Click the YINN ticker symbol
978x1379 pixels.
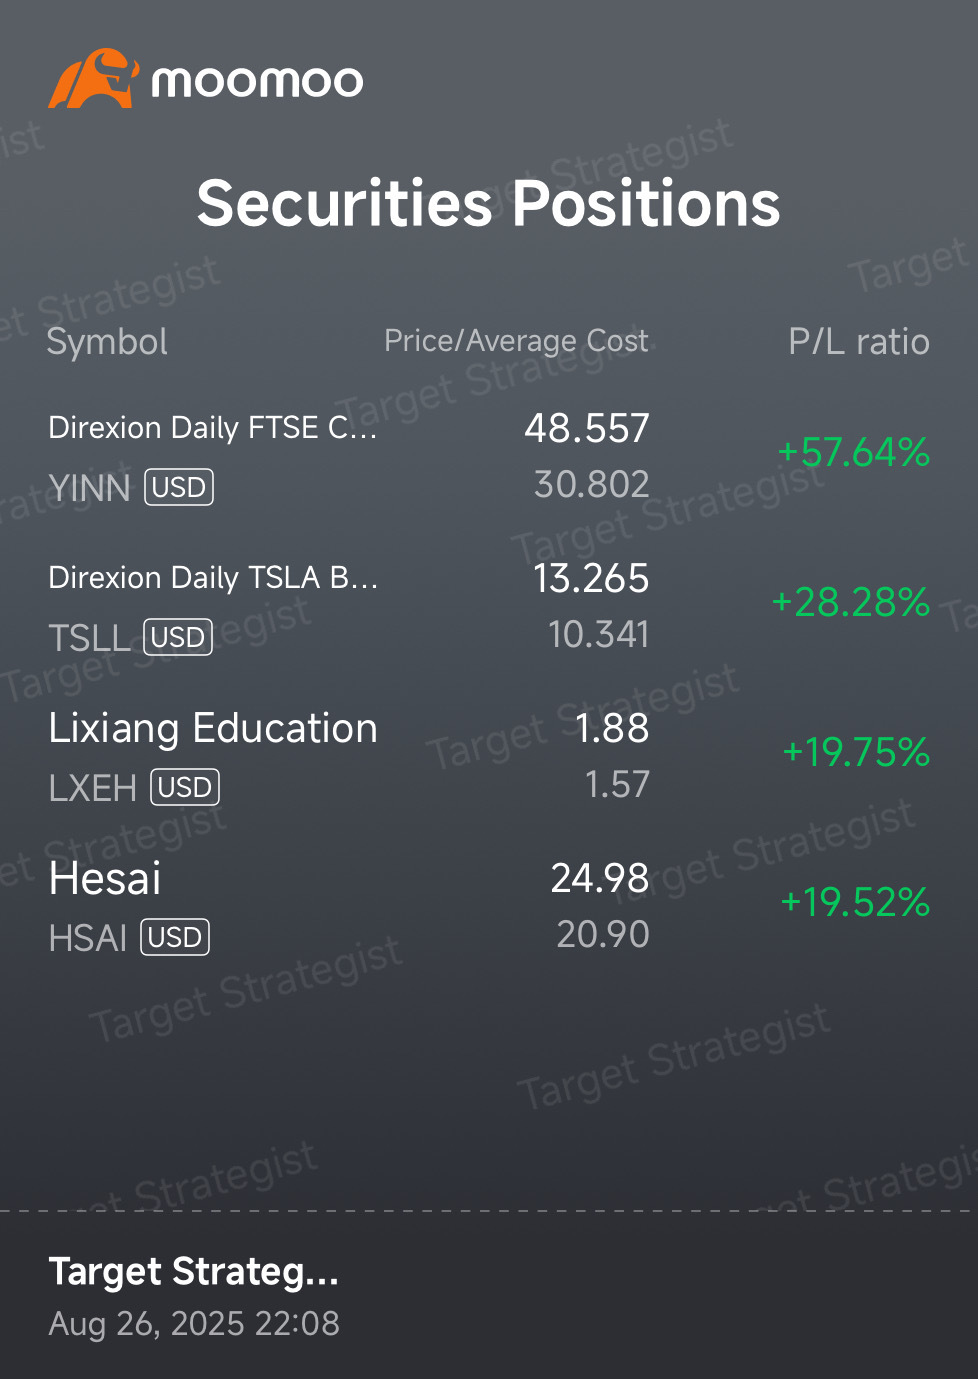[x=89, y=488]
